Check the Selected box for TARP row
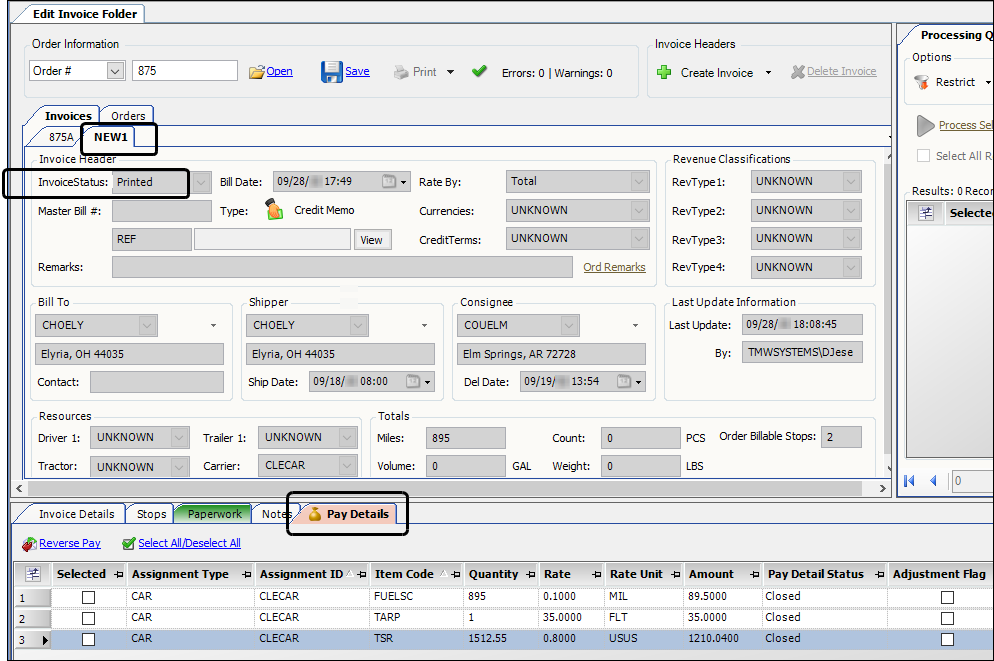Image resolution: width=994 pixels, height=661 pixels. pyautogui.click(x=88, y=618)
